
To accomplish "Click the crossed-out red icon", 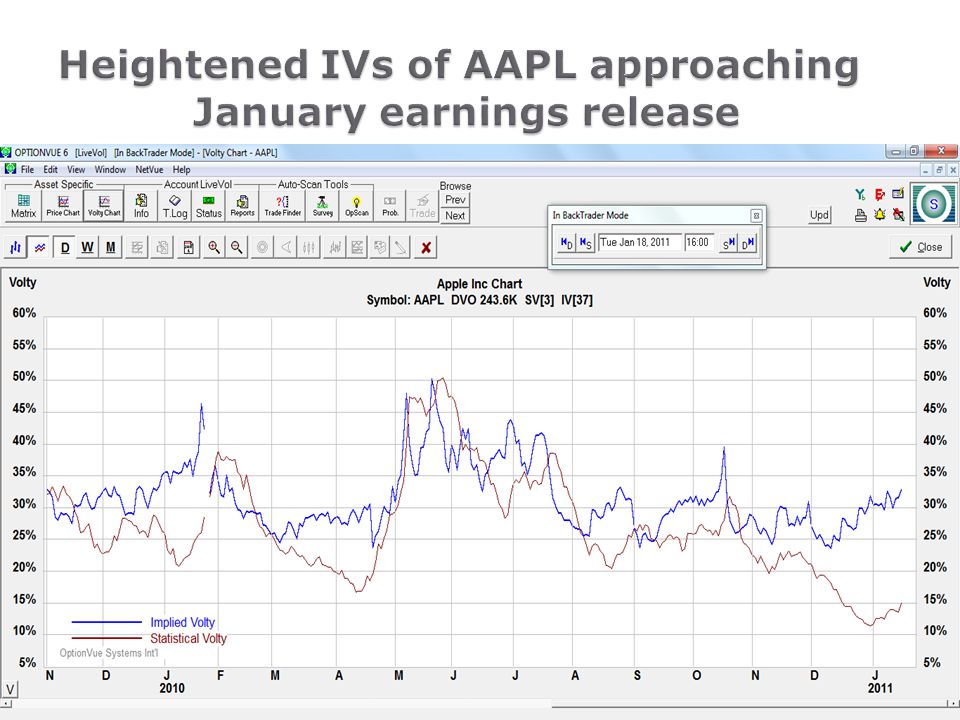I will pyautogui.click(x=898, y=215).
